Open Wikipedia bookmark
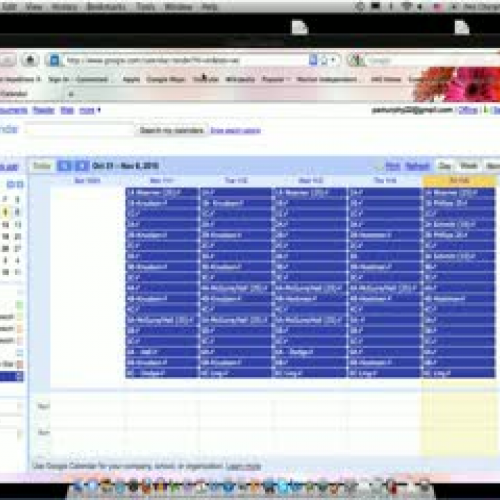500x500 pixels. [240, 79]
